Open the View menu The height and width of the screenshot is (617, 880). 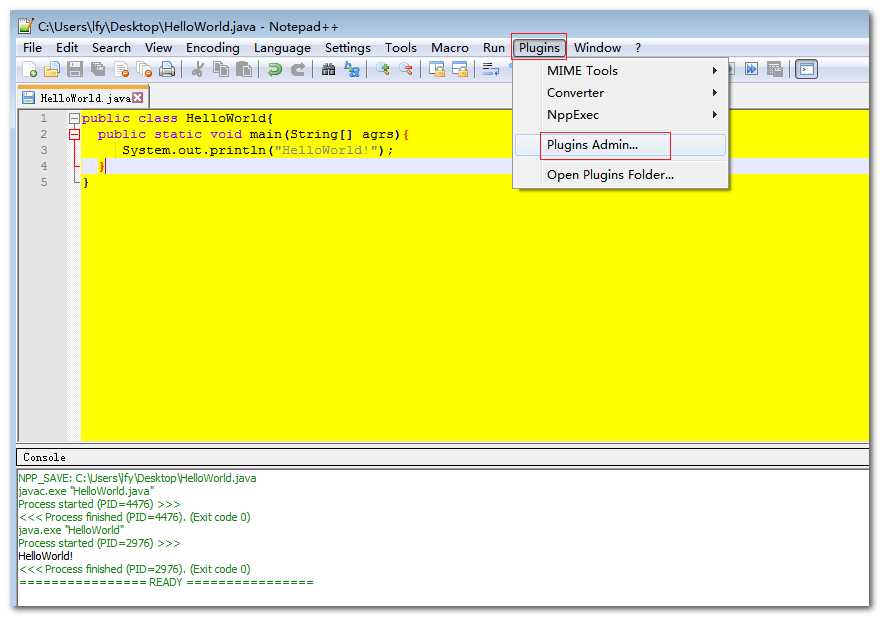[x=158, y=48]
